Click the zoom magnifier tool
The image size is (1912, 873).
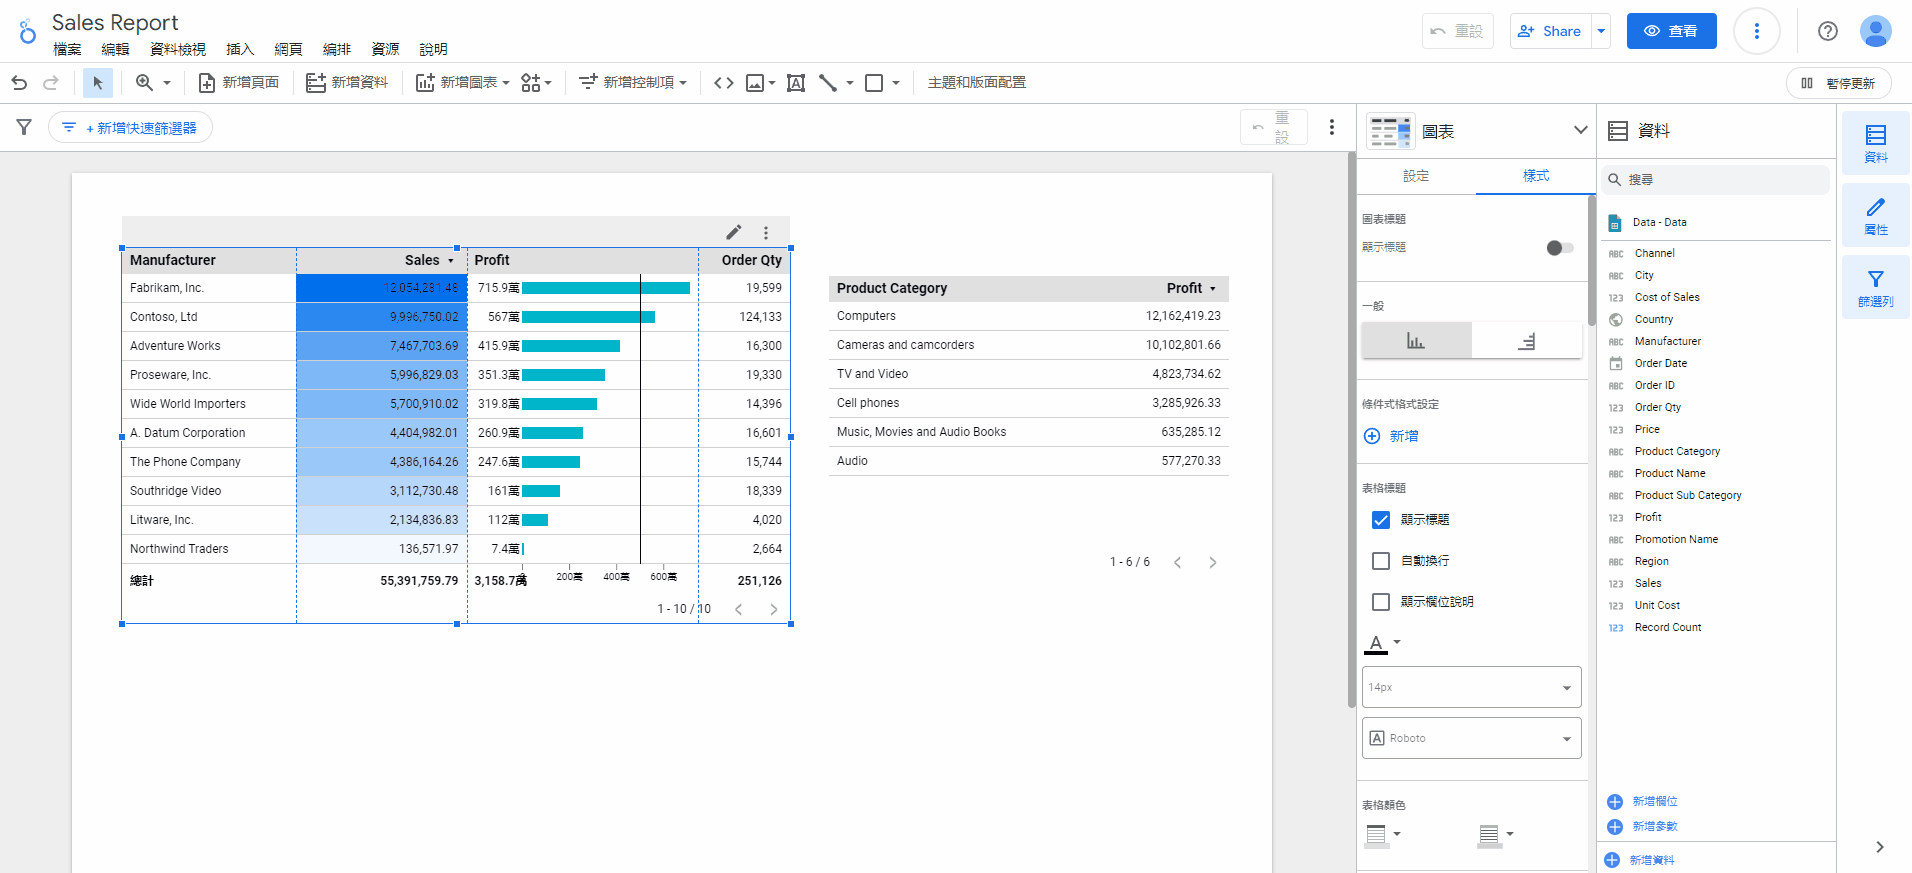click(145, 83)
